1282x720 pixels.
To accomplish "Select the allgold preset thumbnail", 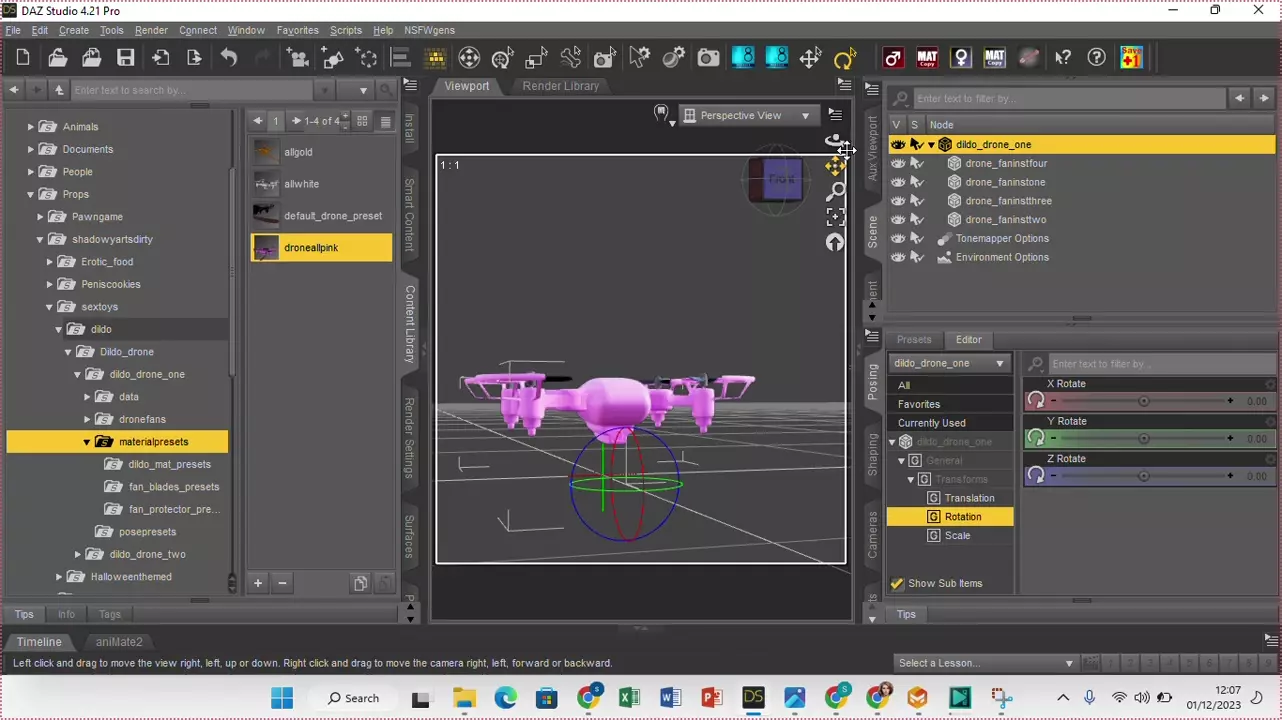I will [x=266, y=152].
